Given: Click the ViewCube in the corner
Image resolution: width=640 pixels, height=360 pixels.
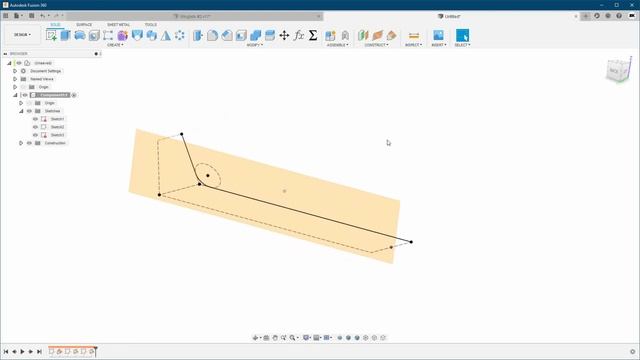Looking at the screenshot, I should click(x=618, y=71).
